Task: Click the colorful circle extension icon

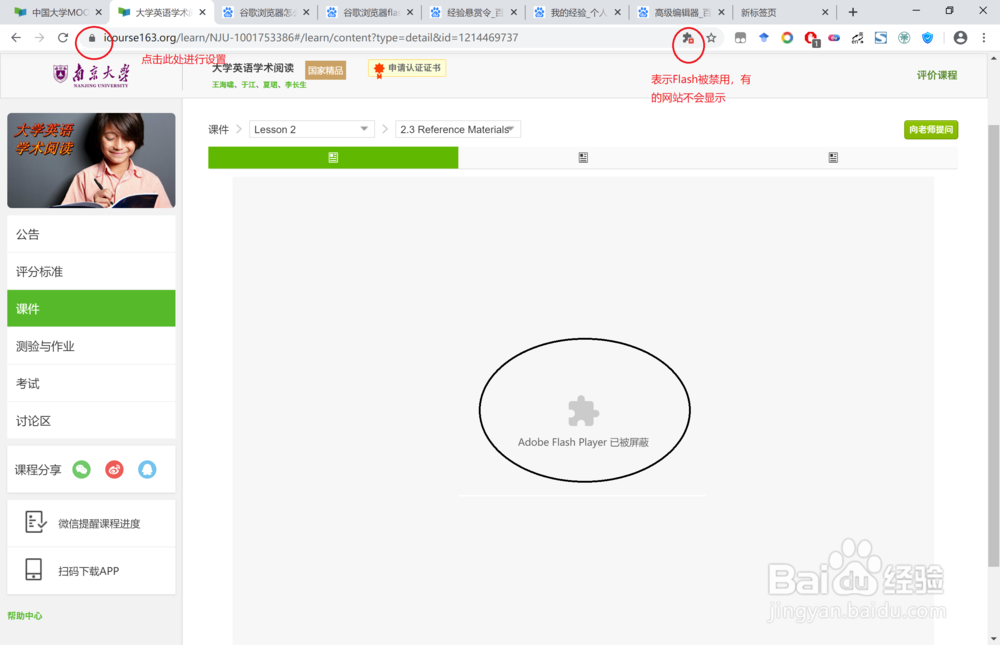Action: pos(787,38)
